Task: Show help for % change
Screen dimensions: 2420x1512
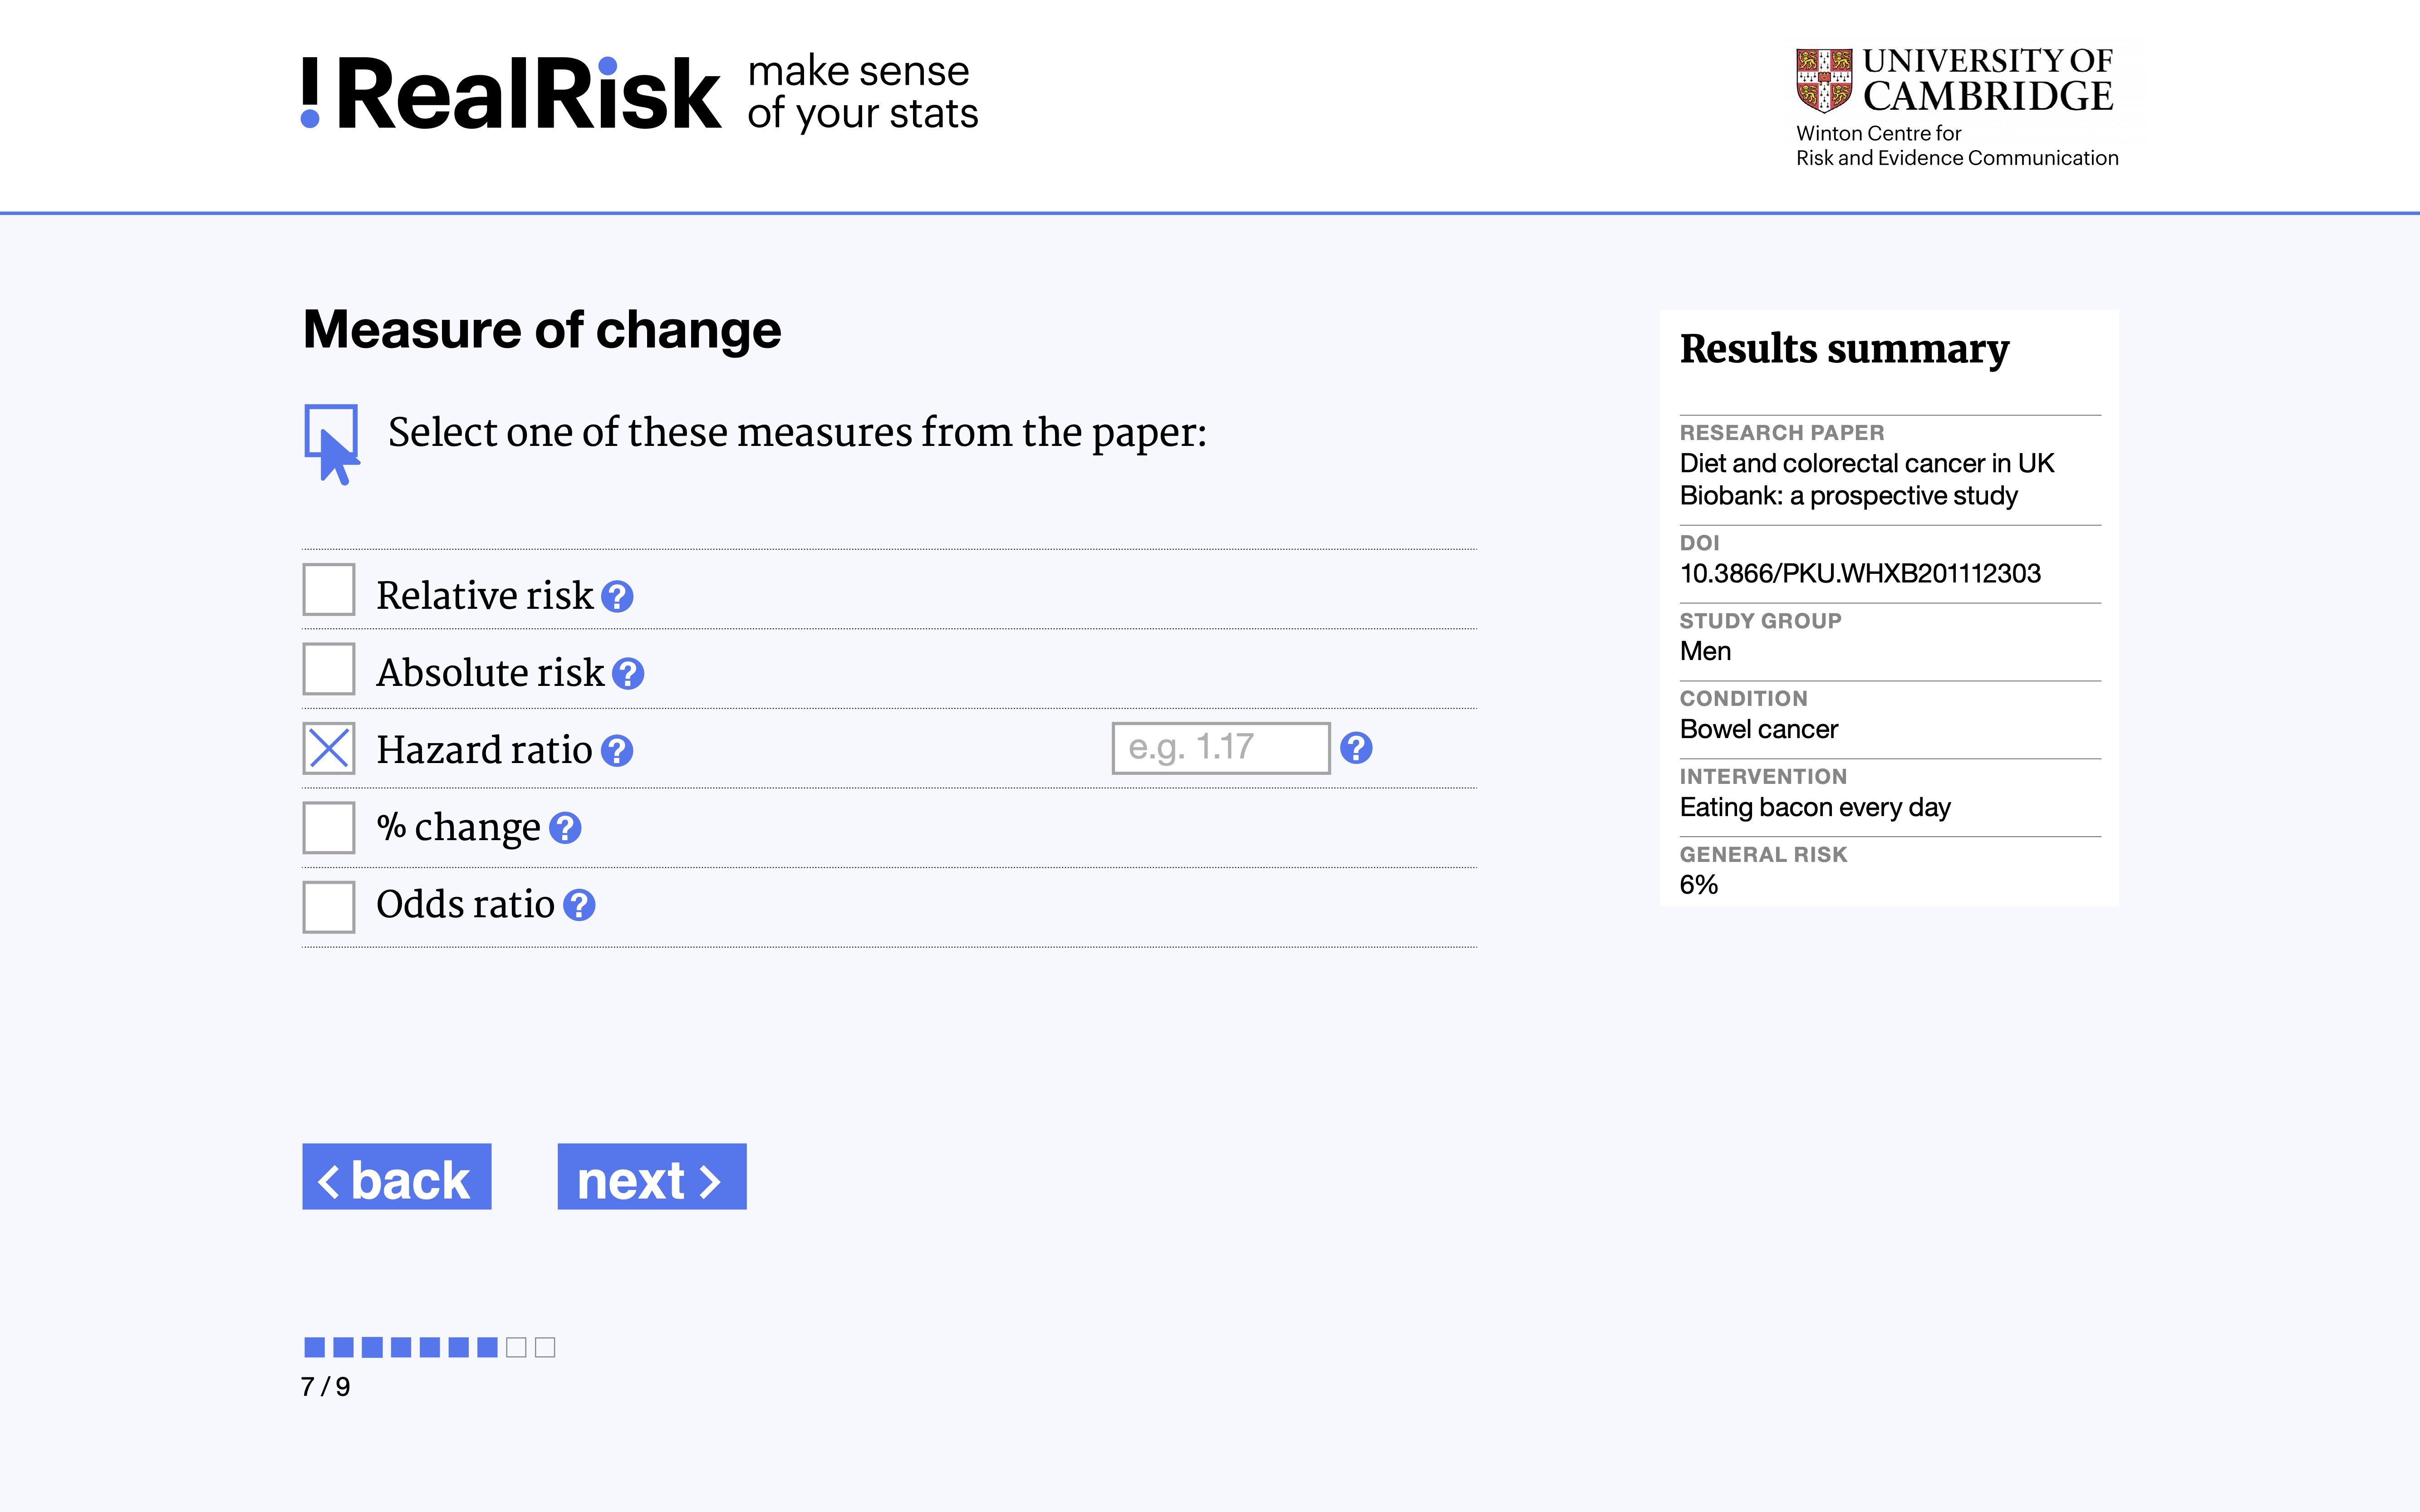Action: tap(565, 828)
